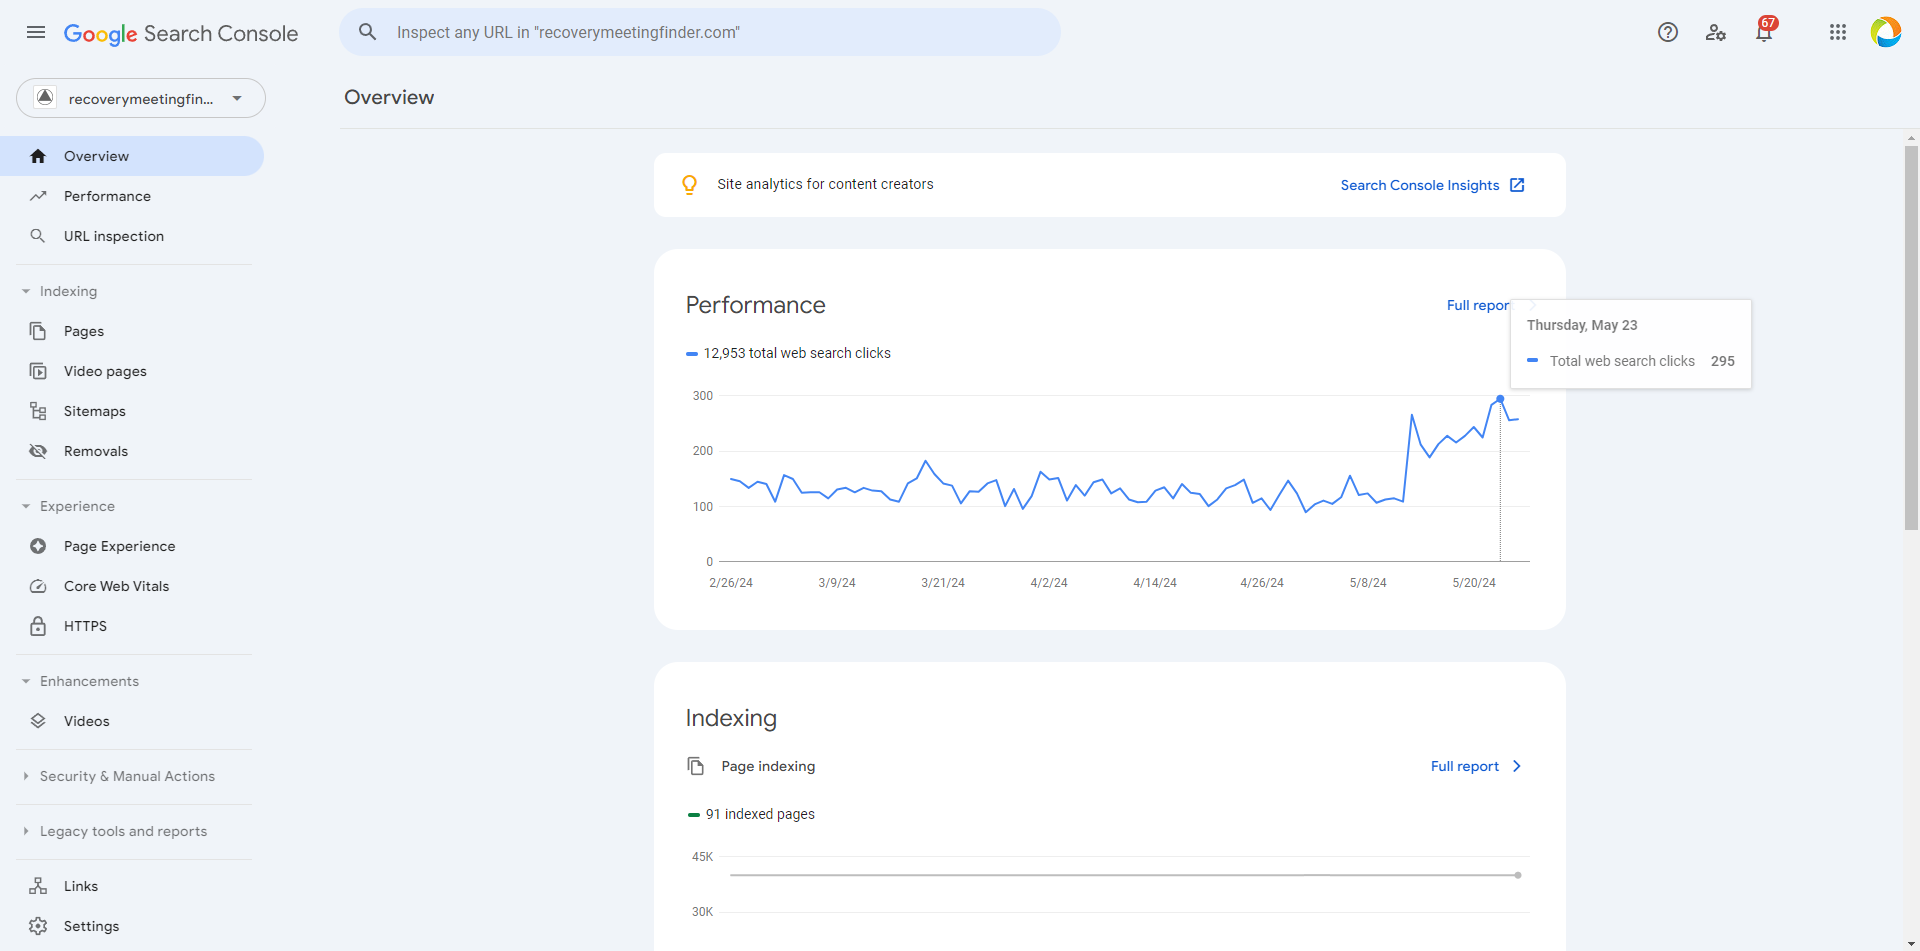1920x951 pixels.
Task: Click the account profile avatar
Action: pyautogui.click(x=1885, y=32)
